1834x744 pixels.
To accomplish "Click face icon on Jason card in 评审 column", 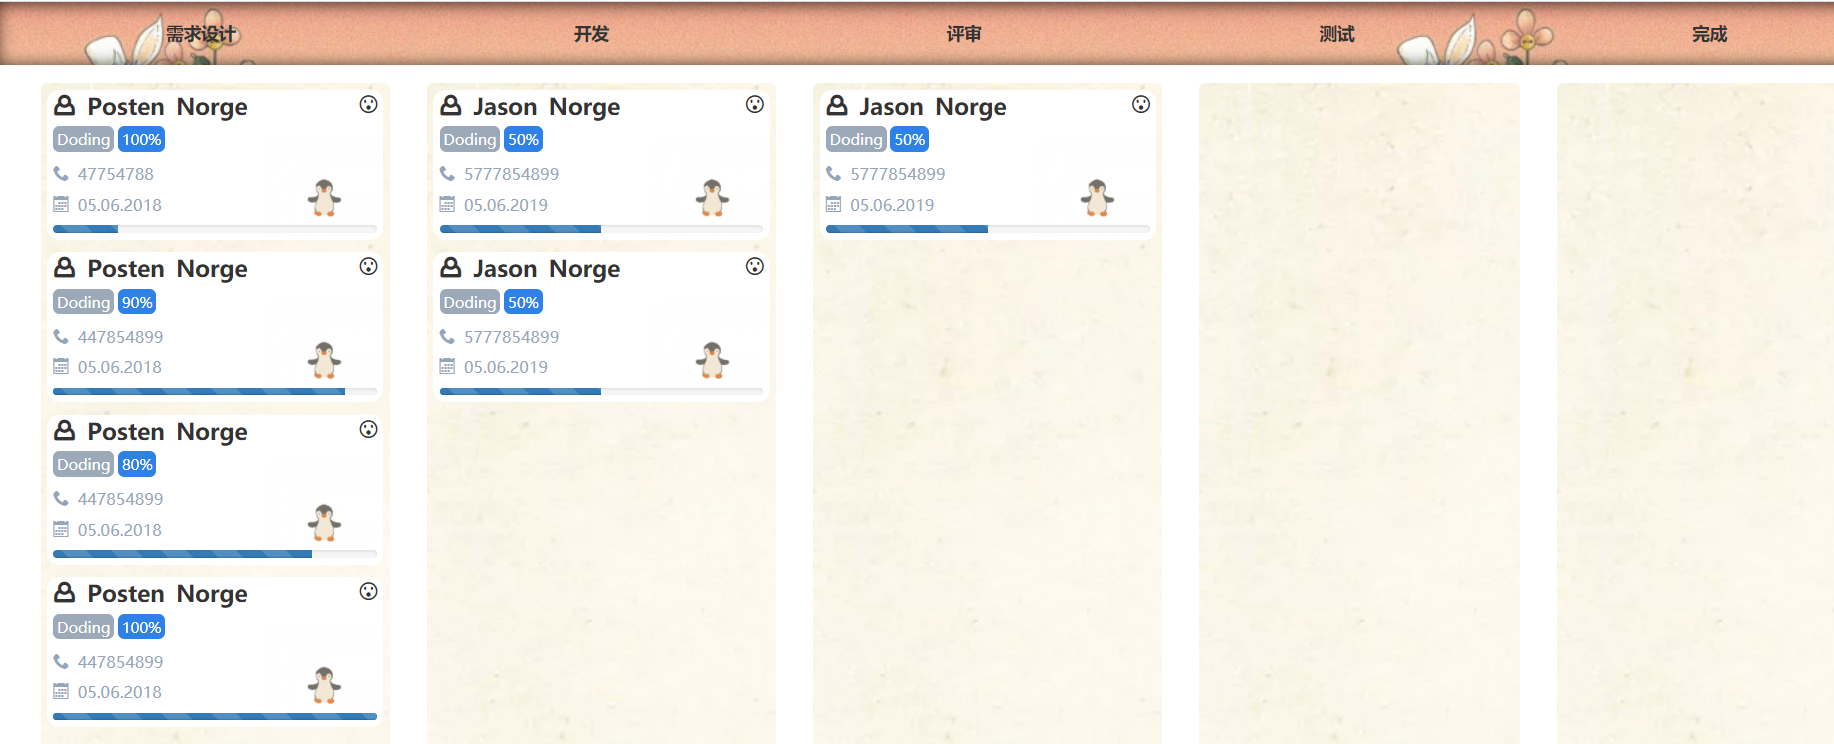I will pos(1141,104).
